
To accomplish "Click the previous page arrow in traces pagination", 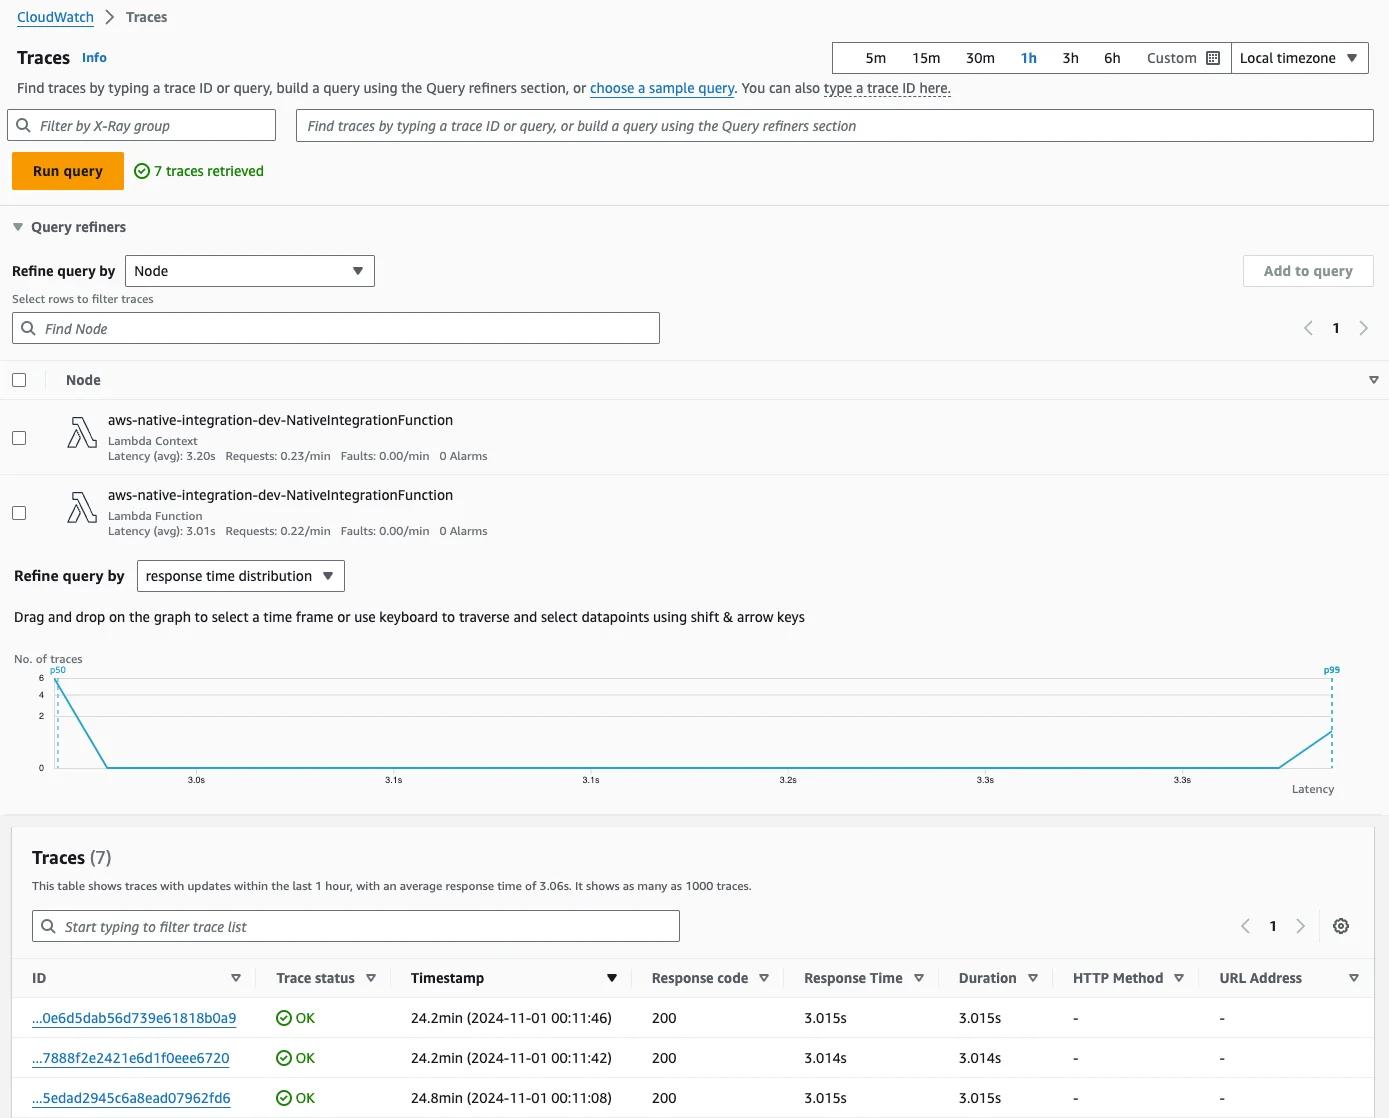I will pos(1245,926).
